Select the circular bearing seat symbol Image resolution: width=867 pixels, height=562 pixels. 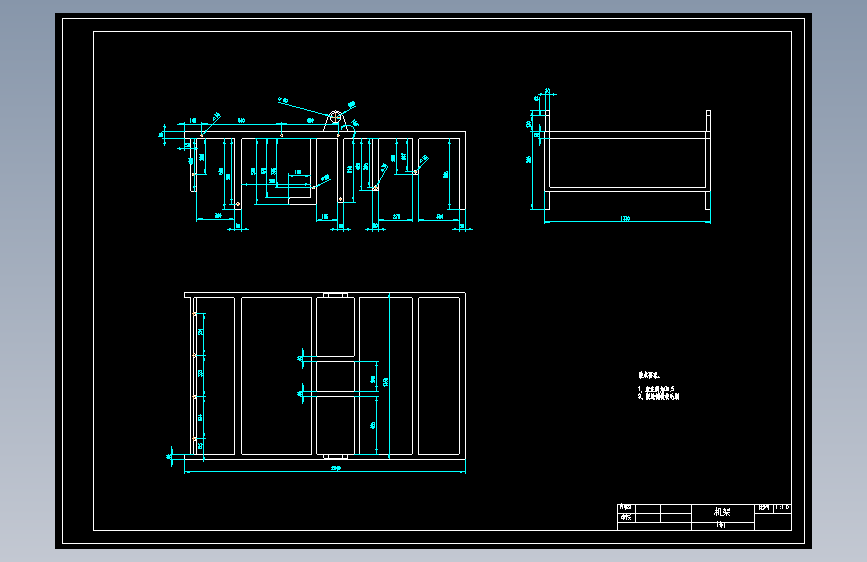click(335, 117)
